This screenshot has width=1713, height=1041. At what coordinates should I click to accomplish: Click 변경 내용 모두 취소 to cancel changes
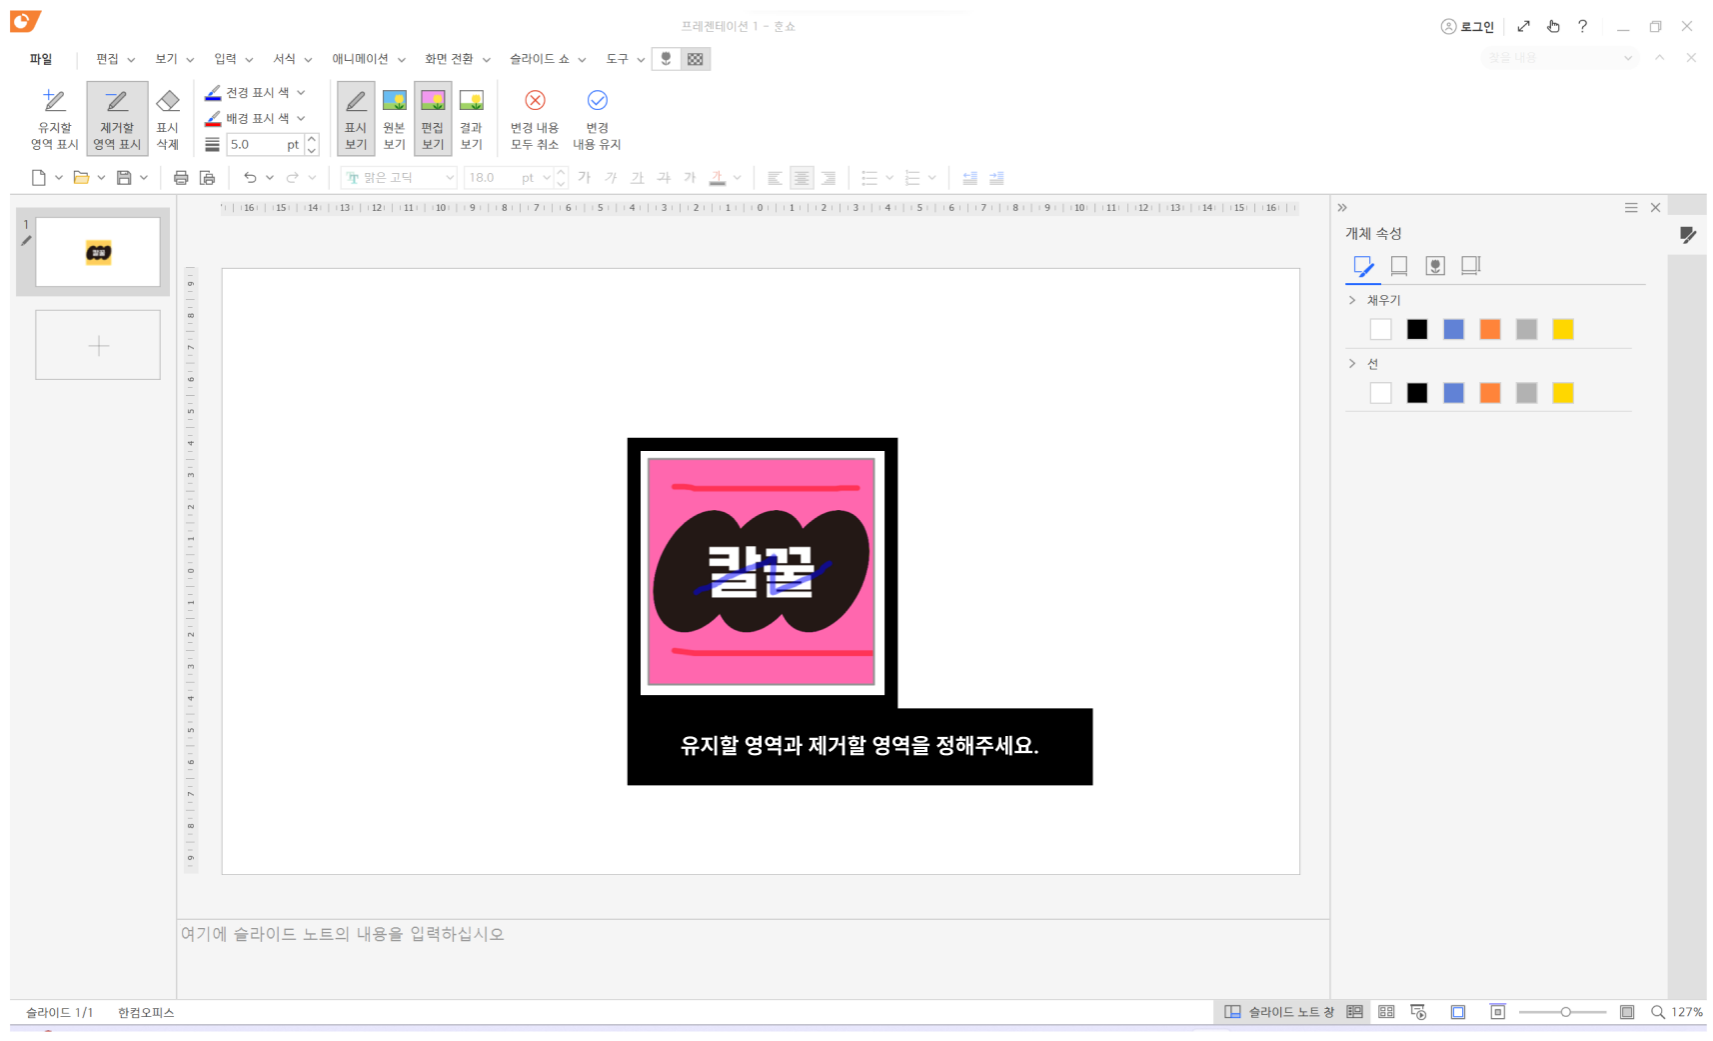(535, 117)
